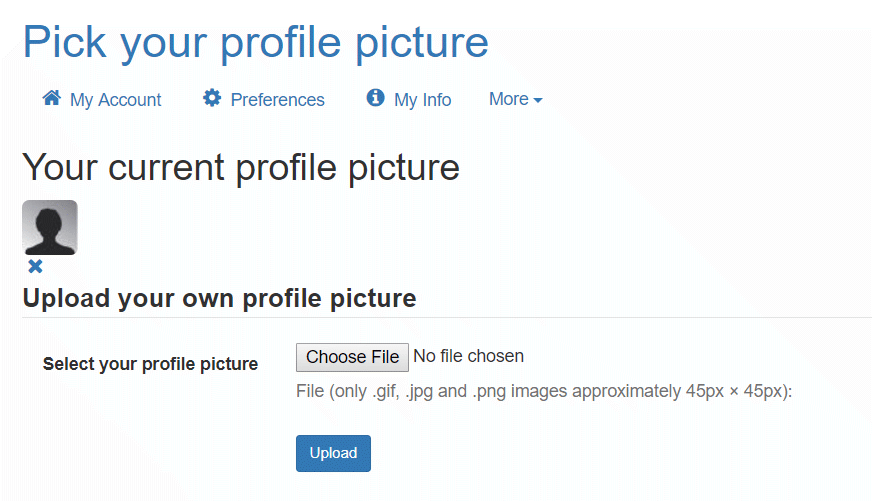The width and height of the screenshot is (872, 501).
Task: Open the More dropdown menu
Action: (516, 99)
